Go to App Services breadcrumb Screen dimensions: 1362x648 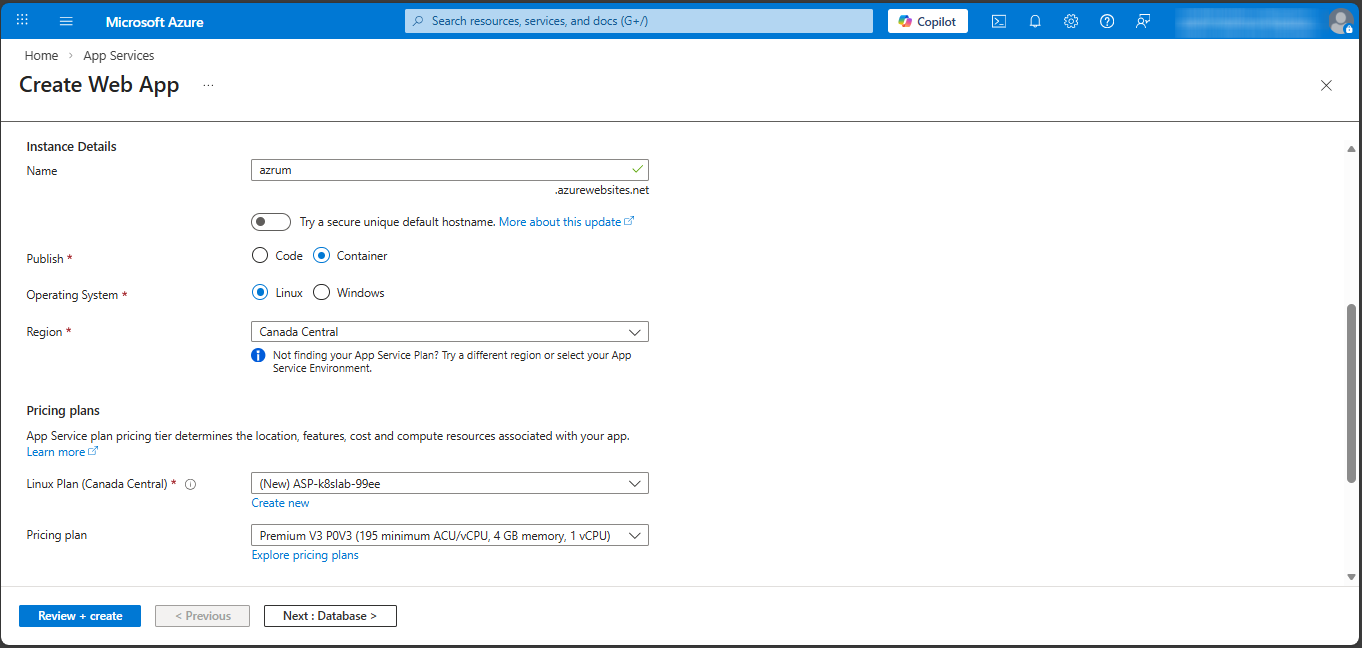click(119, 56)
